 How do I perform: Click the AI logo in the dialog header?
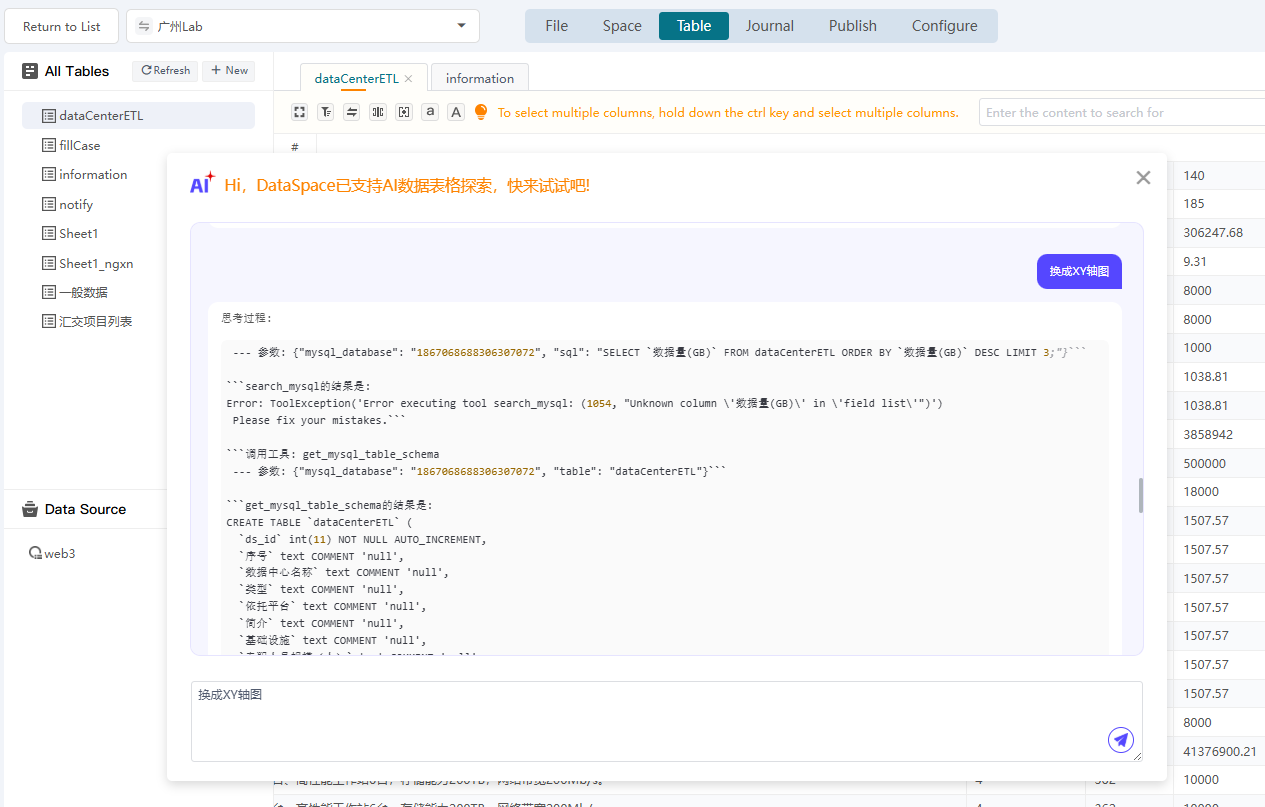202,183
